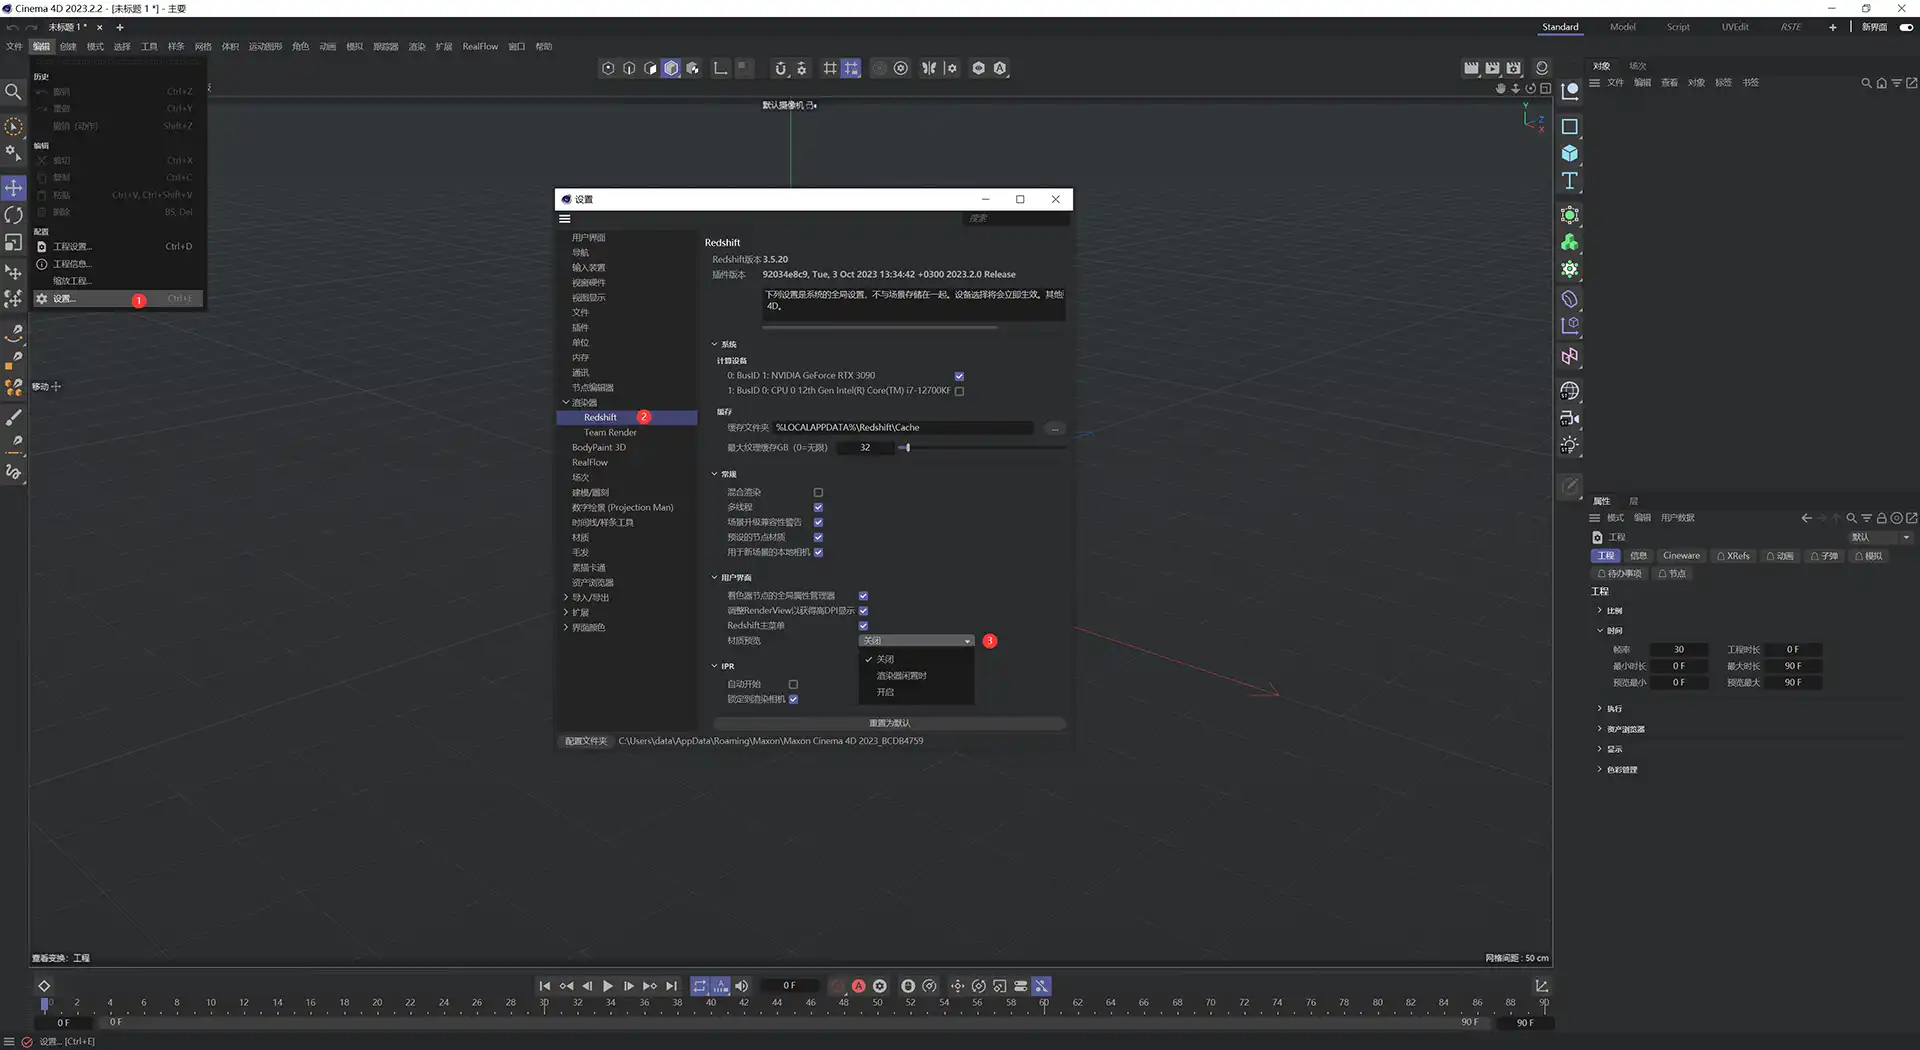Expand the 界面颜色 tree node
This screenshot has width=1920, height=1050.
(566, 627)
